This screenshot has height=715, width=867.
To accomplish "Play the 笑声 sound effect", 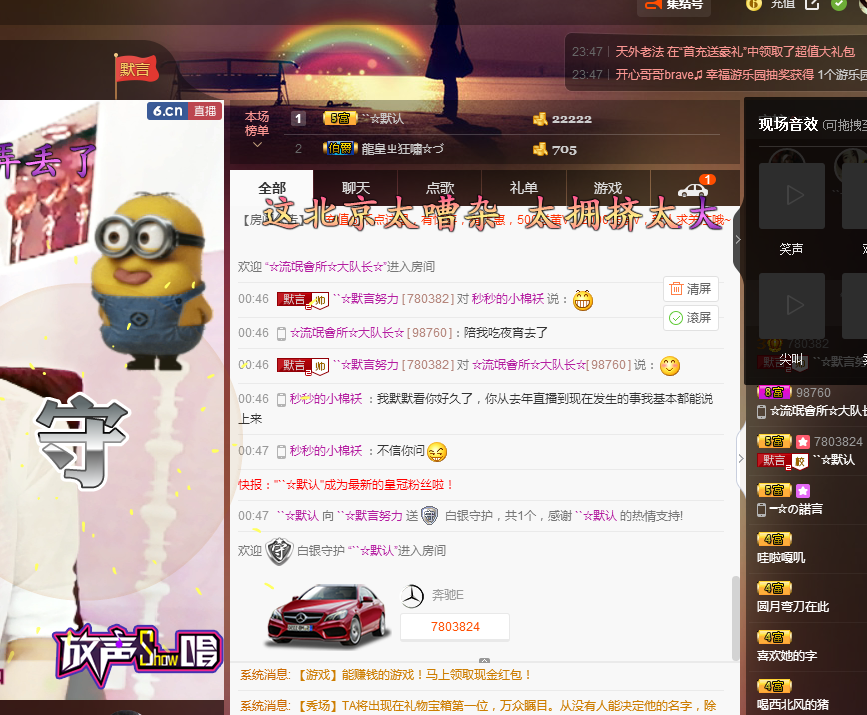I will [x=791, y=196].
